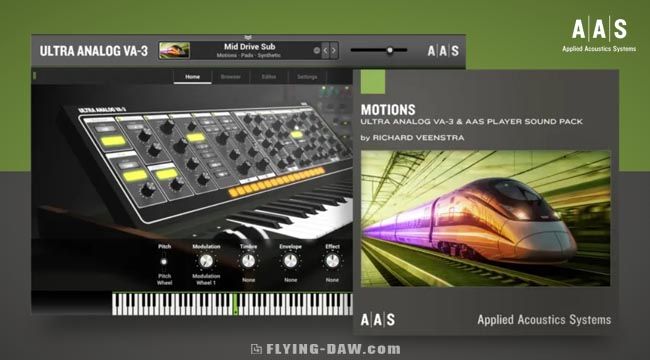This screenshot has height=360, width=650.
Task: Switch to the Browser tab
Action: 230,77
